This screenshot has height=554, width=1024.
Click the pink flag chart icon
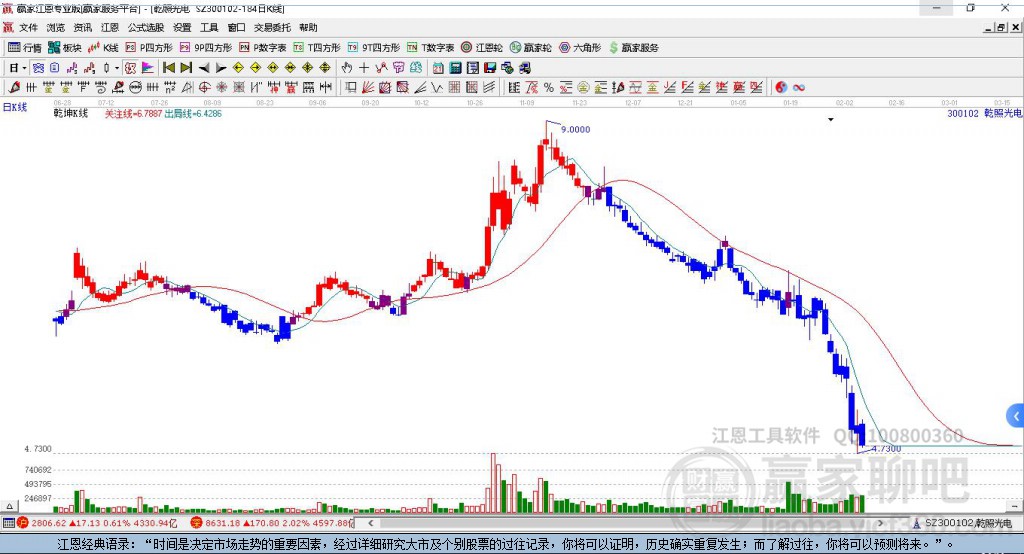(148, 68)
